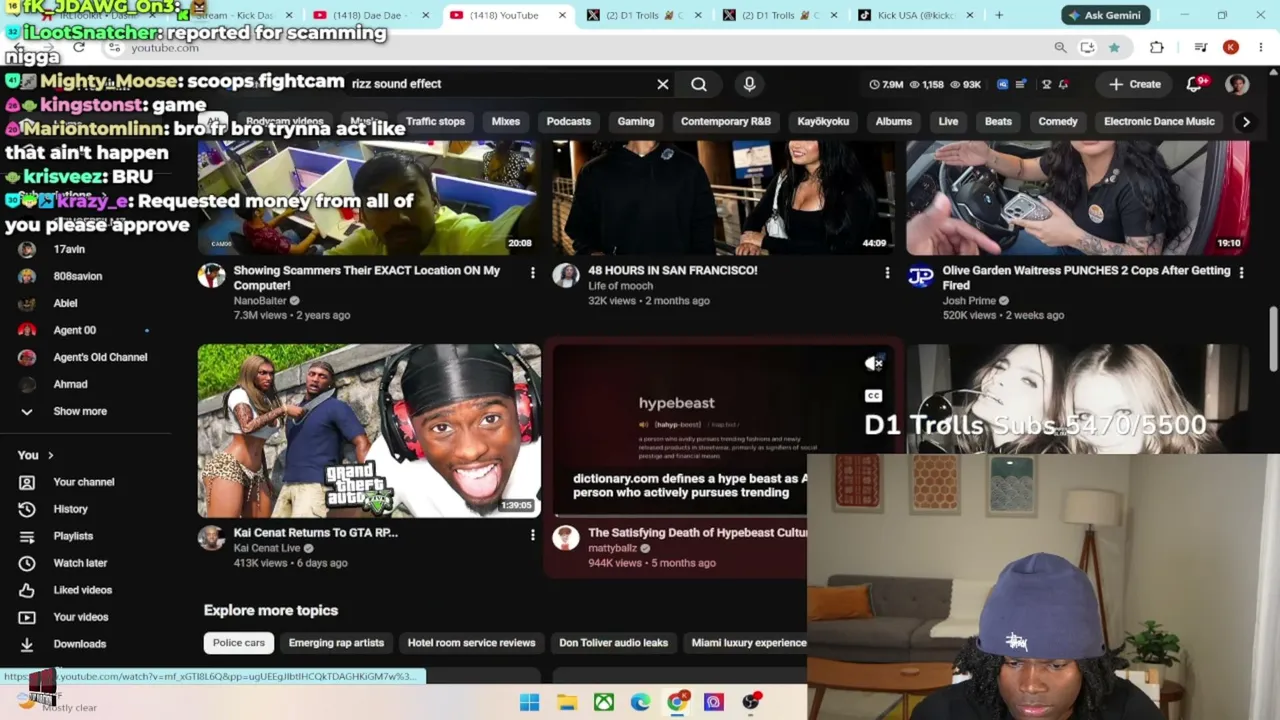The image size is (1280, 720).
Task: Expand the You section chevron
Action: tap(50, 455)
